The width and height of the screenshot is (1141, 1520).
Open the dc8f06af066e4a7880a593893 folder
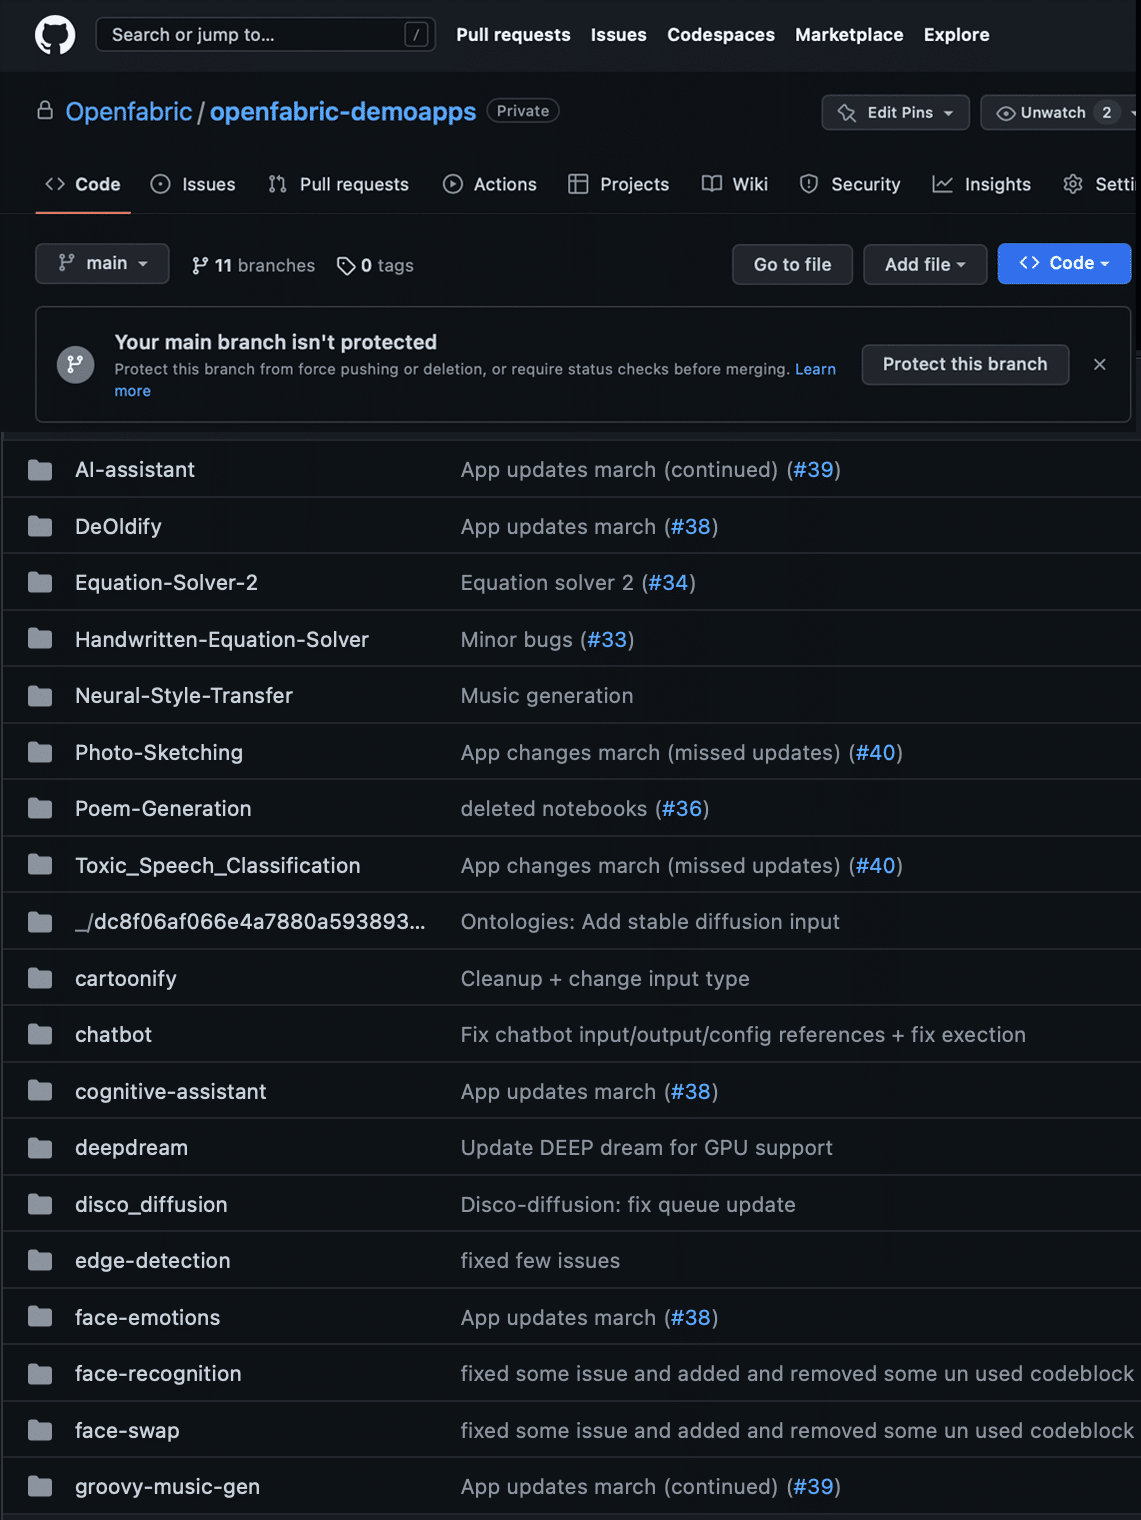(250, 922)
